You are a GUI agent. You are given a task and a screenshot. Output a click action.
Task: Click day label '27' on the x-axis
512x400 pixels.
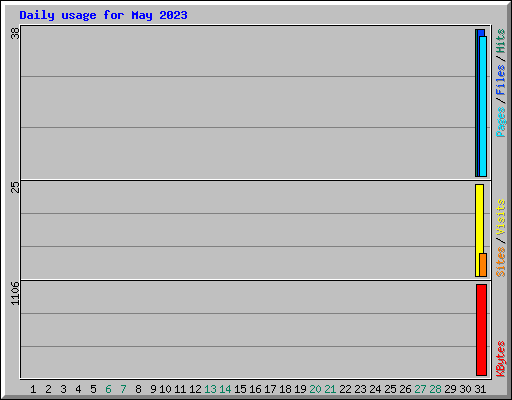(x=420, y=389)
